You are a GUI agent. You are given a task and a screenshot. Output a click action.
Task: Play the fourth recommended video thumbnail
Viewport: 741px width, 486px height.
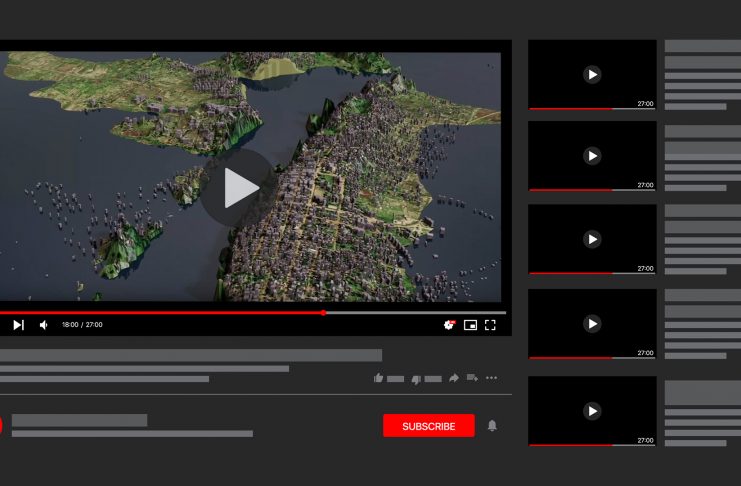click(x=592, y=324)
